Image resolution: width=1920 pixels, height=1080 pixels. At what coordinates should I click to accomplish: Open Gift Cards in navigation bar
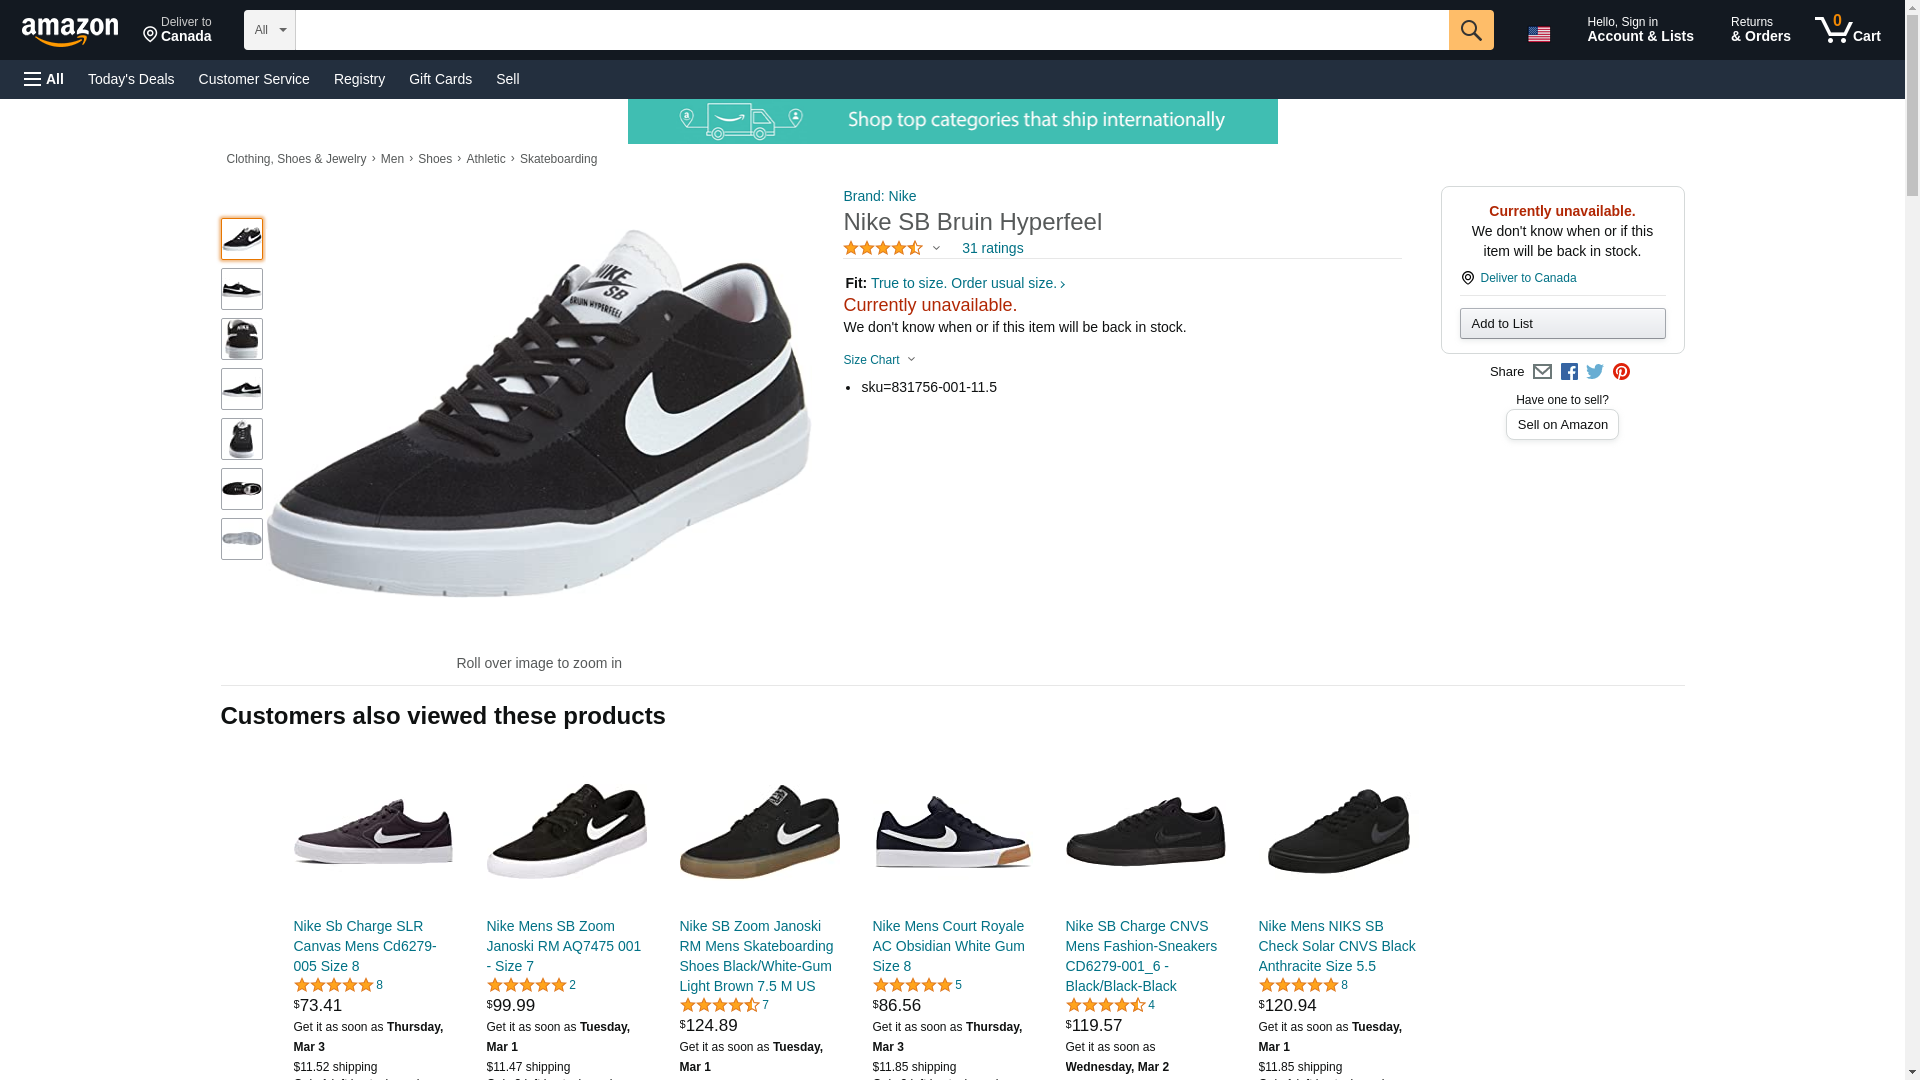440,79
